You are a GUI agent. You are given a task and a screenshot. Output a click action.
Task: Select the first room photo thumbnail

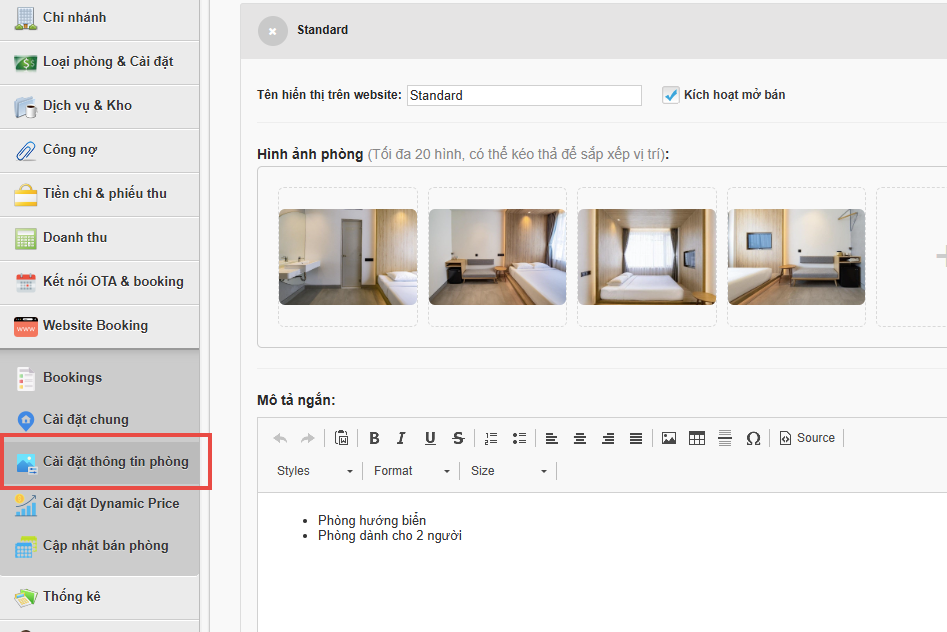point(348,257)
